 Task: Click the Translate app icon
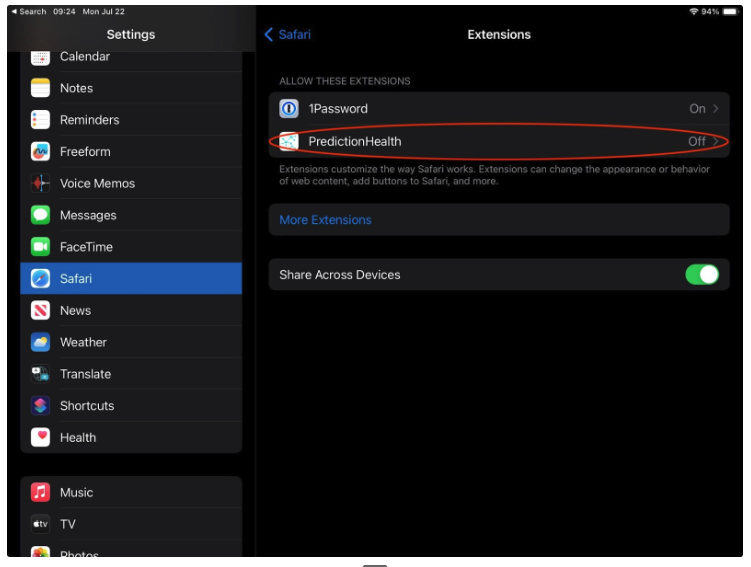40,374
